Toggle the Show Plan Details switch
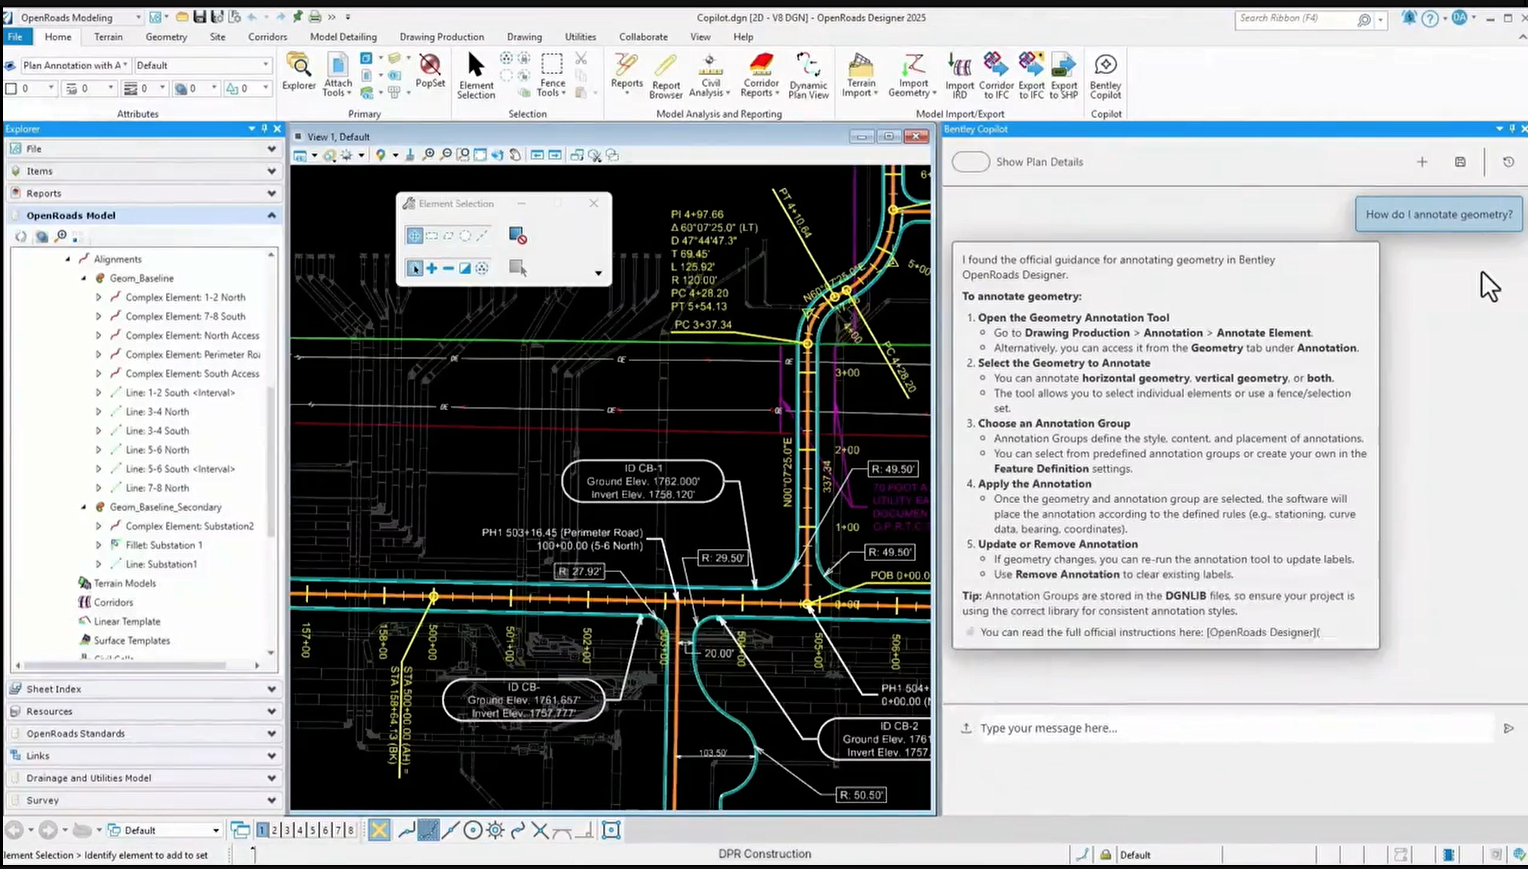This screenshot has width=1528, height=869. click(970, 161)
